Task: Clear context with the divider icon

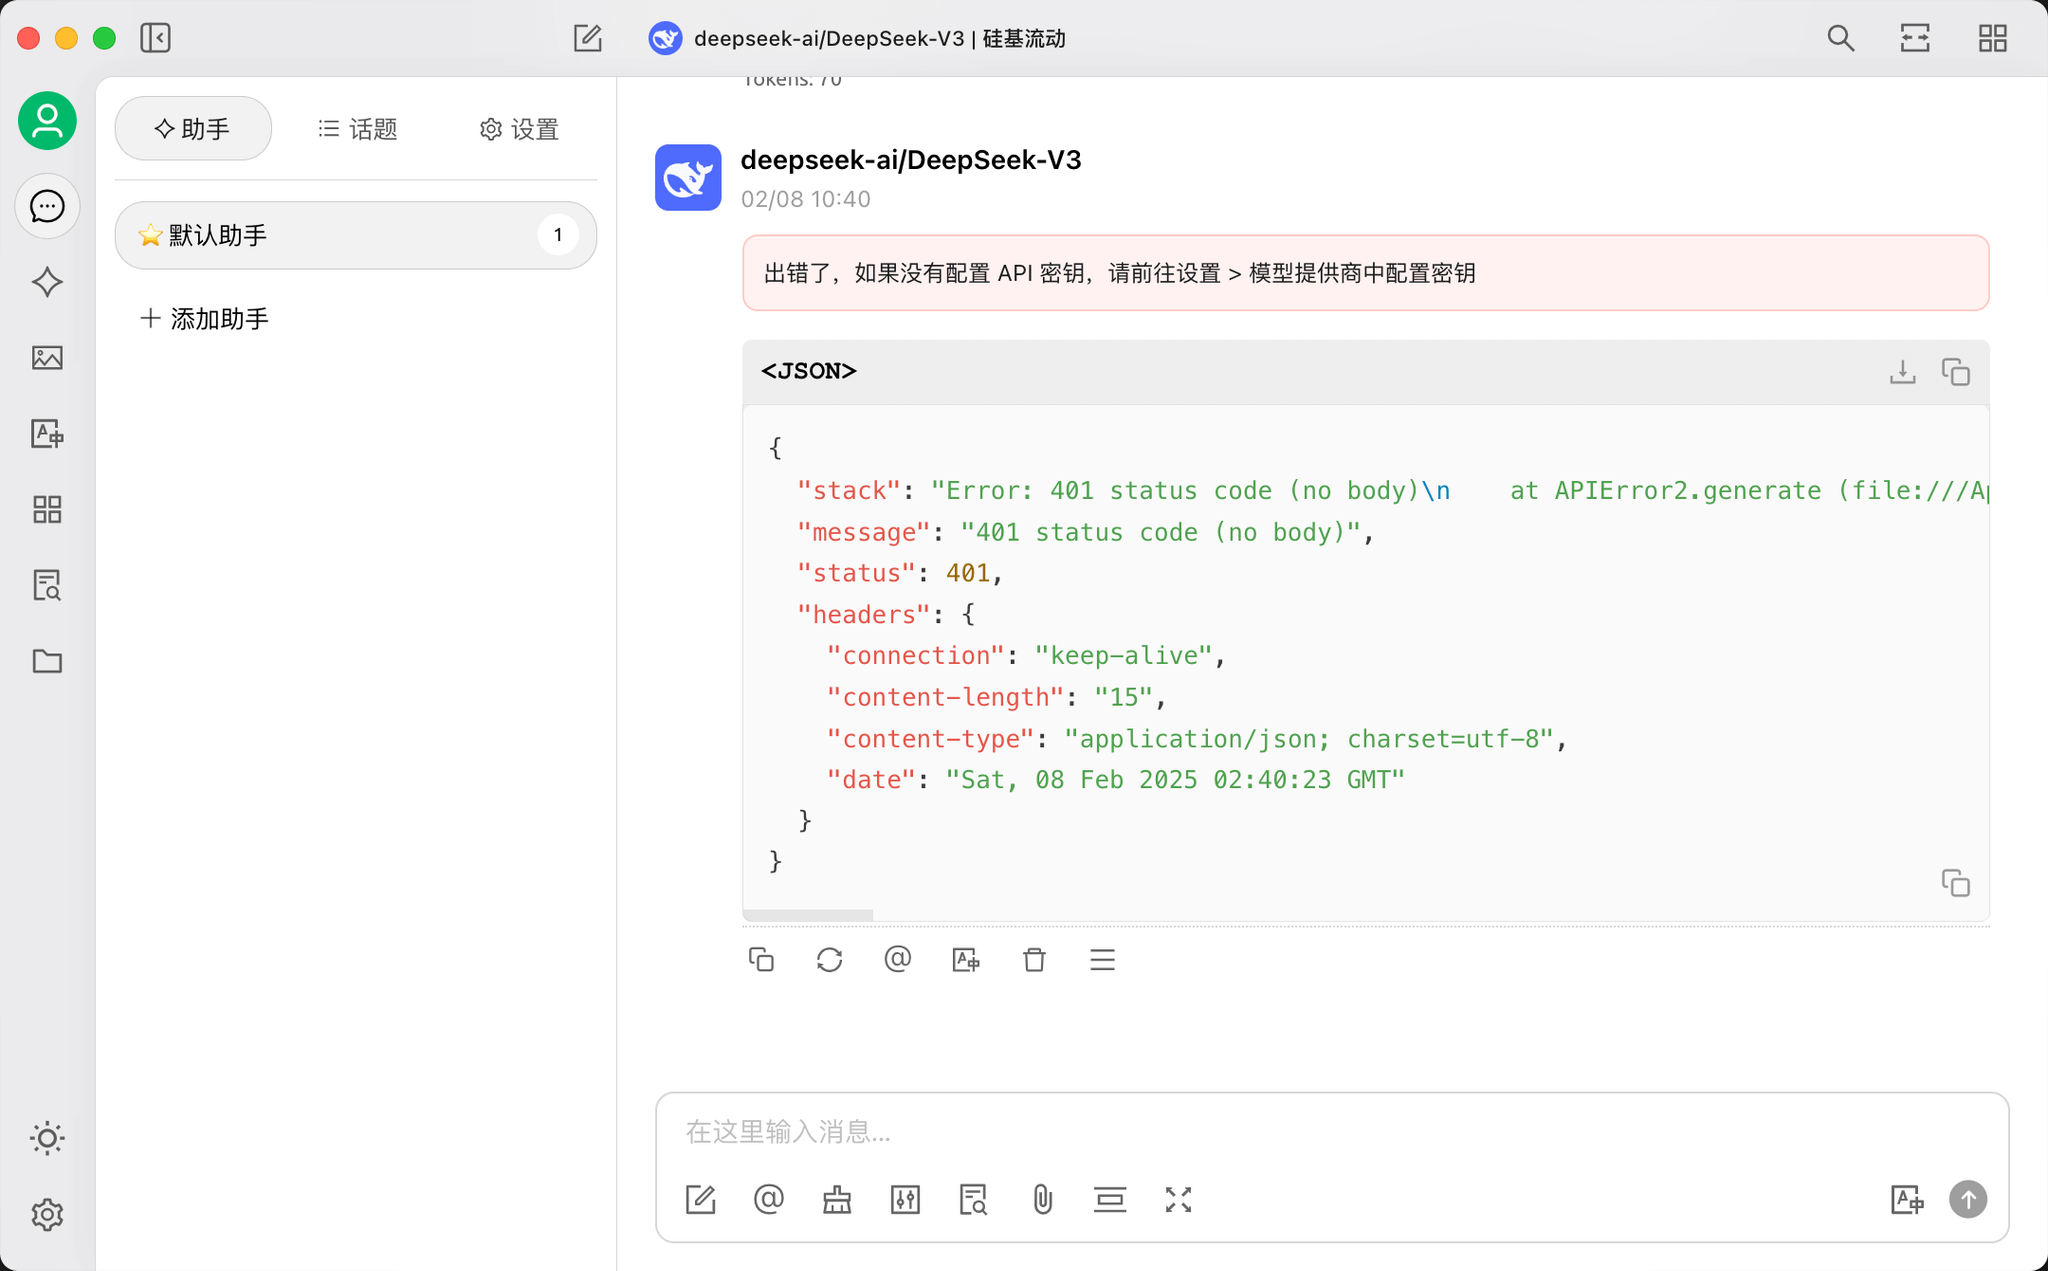Action: tap(1110, 1199)
